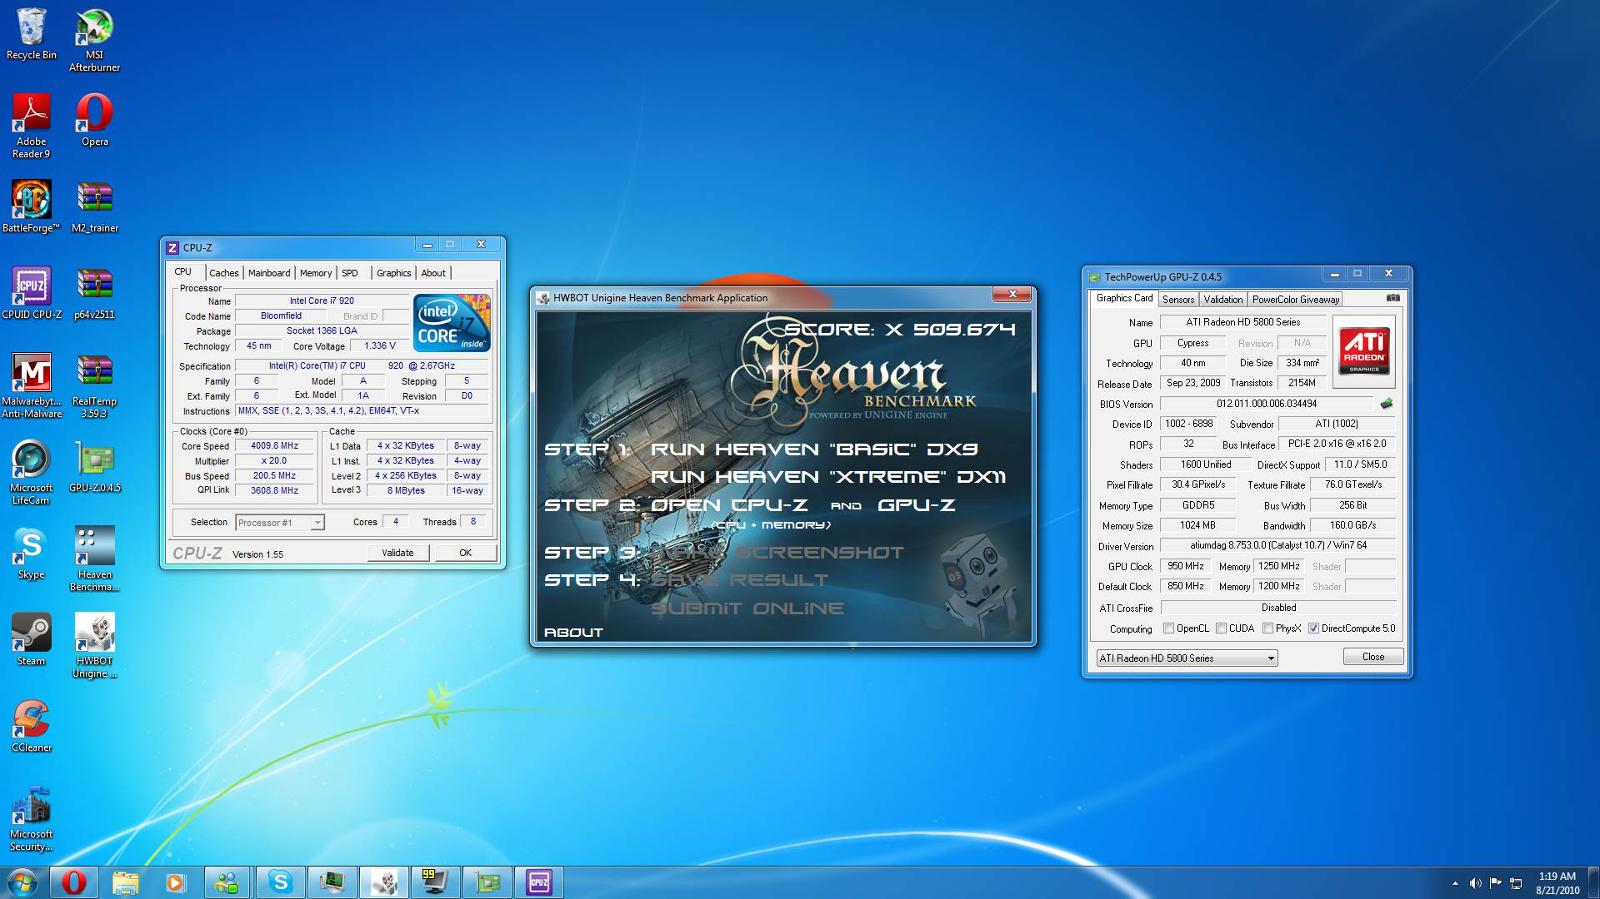The width and height of the screenshot is (1600, 899).
Task: Open GPU-Z link in Heaven app
Action: click(x=916, y=505)
